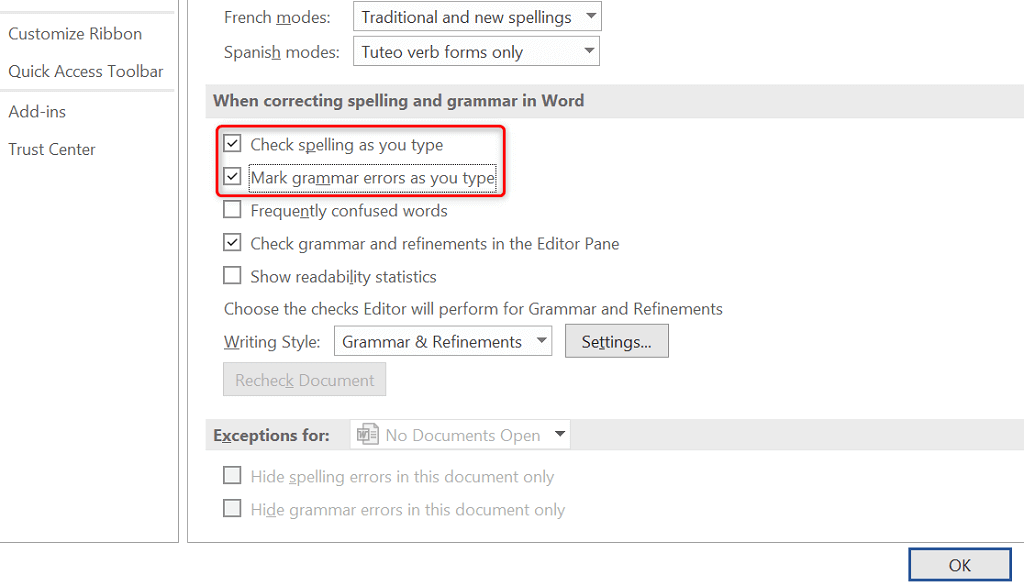Check Hide spelling errors in this document only
1024x586 pixels.
tap(233, 476)
